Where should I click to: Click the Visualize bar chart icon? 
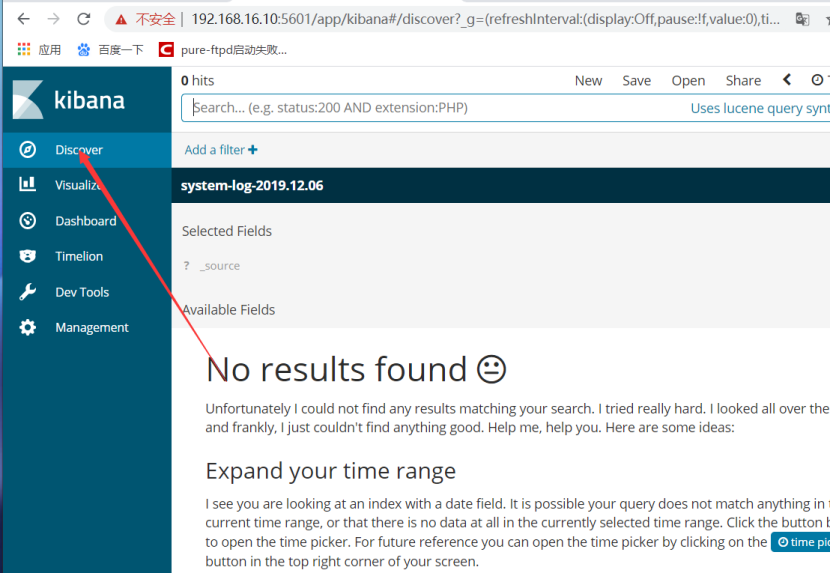pyautogui.click(x=28, y=184)
